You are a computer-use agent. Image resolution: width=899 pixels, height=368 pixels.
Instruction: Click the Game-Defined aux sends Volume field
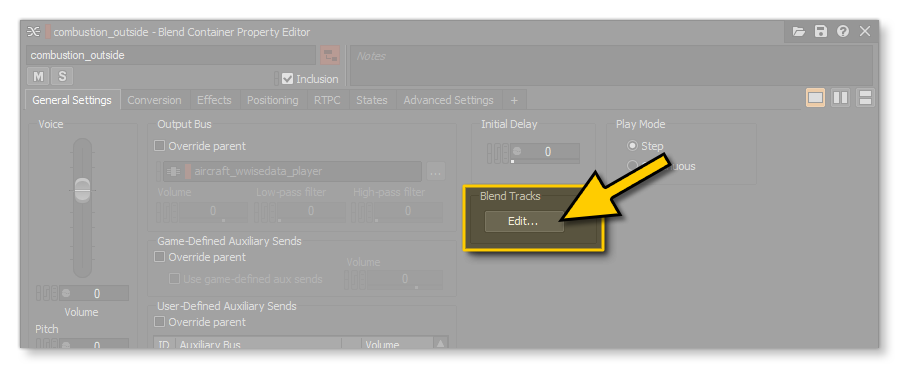(x=405, y=279)
